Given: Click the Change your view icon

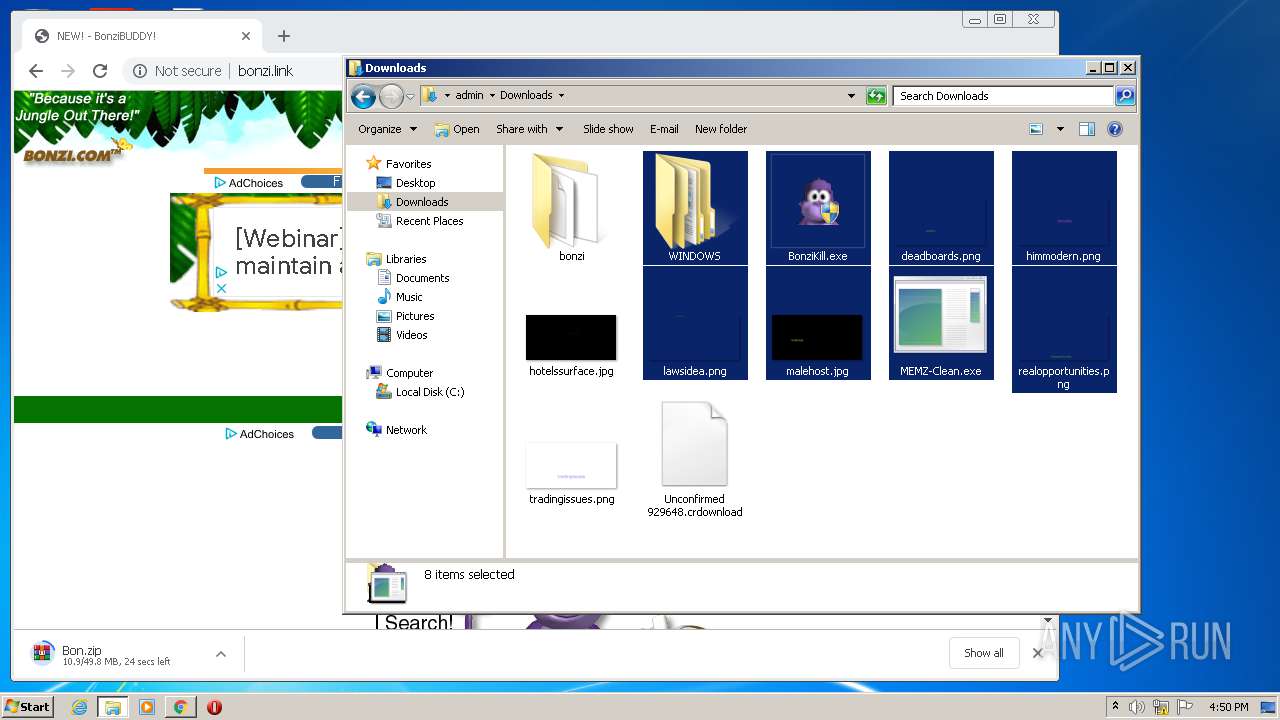Looking at the screenshot, I should point(1036,129).
